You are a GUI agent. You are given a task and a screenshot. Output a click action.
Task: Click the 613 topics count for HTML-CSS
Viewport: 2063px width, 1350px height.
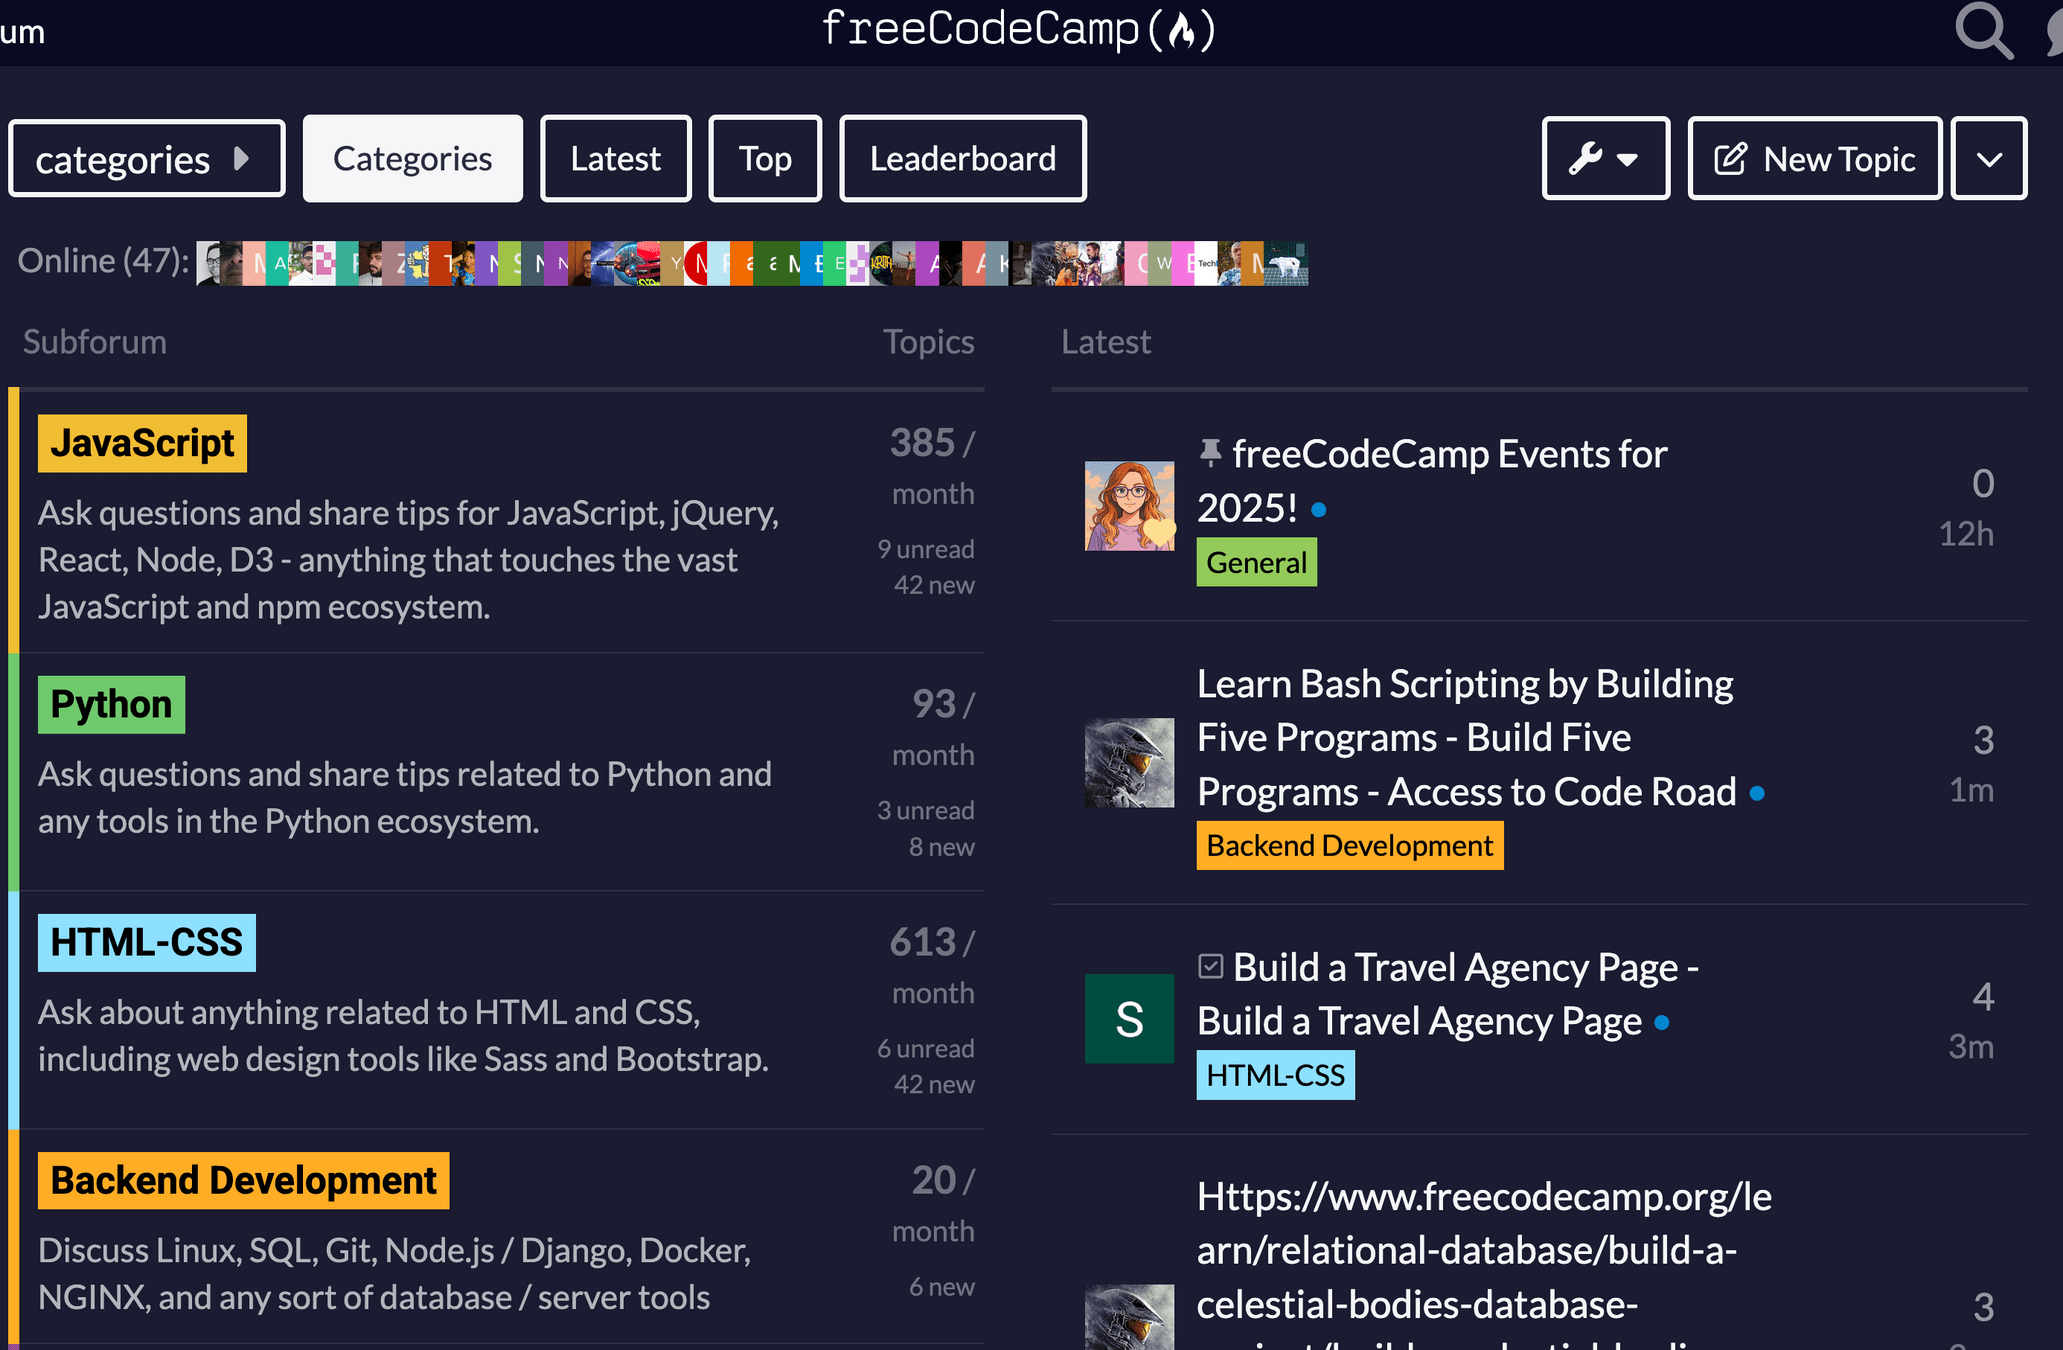[922, 942]
